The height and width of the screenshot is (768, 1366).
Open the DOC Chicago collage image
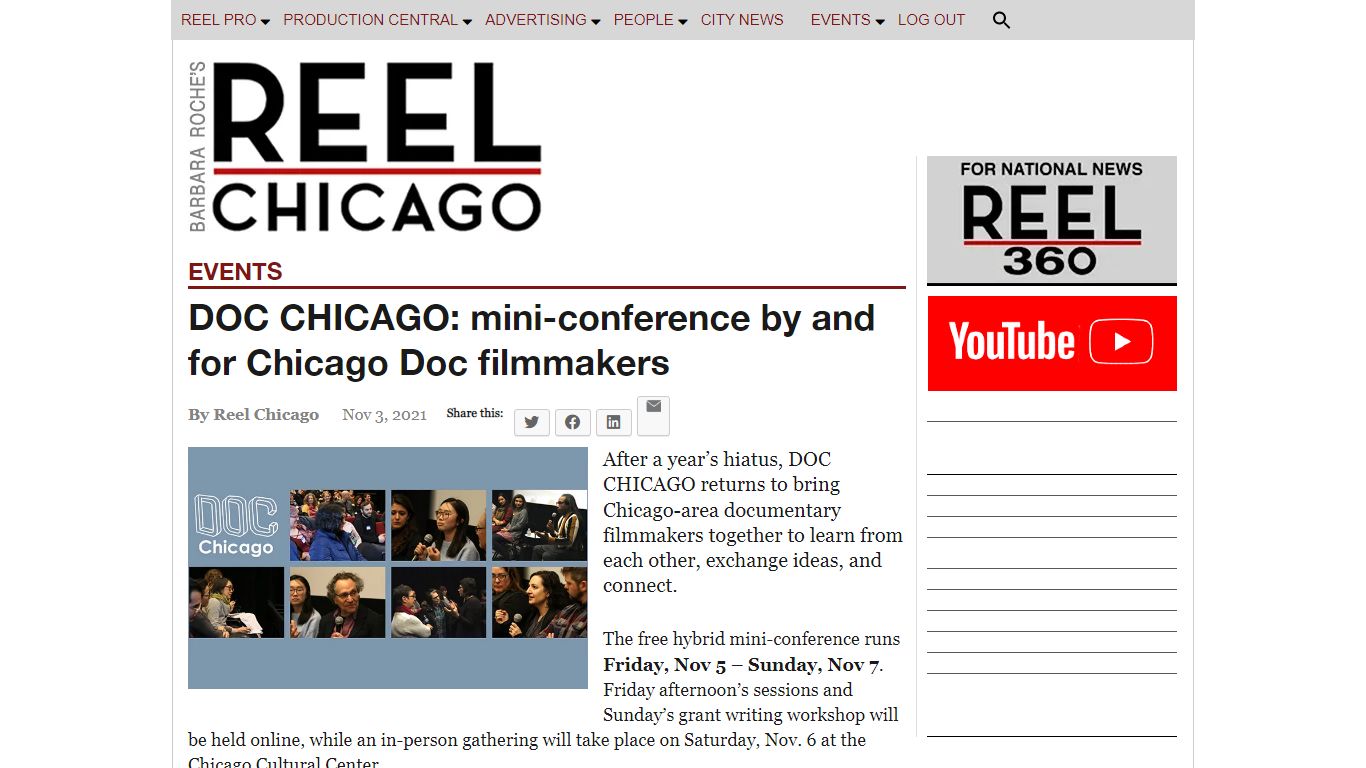[x=388, y=568]
